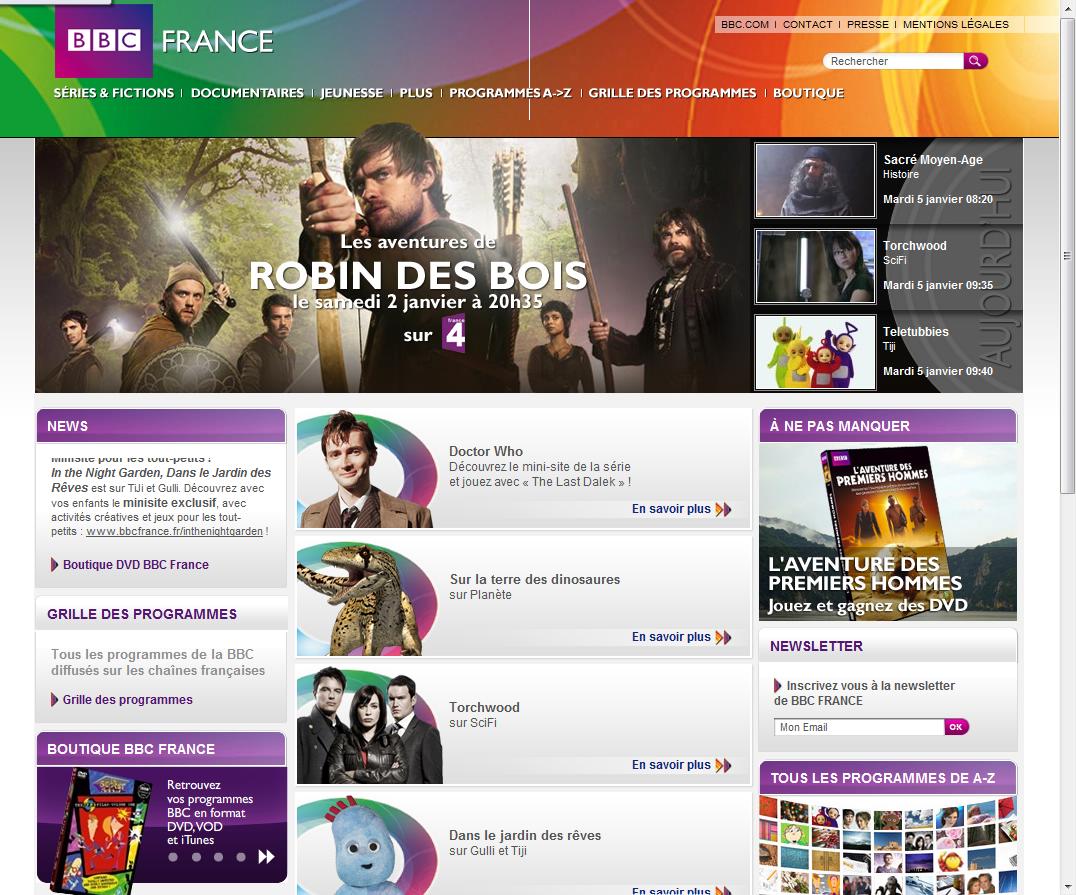Open the Presse top link
Viewport: 1076px width, 895px height.
(867, 24)
